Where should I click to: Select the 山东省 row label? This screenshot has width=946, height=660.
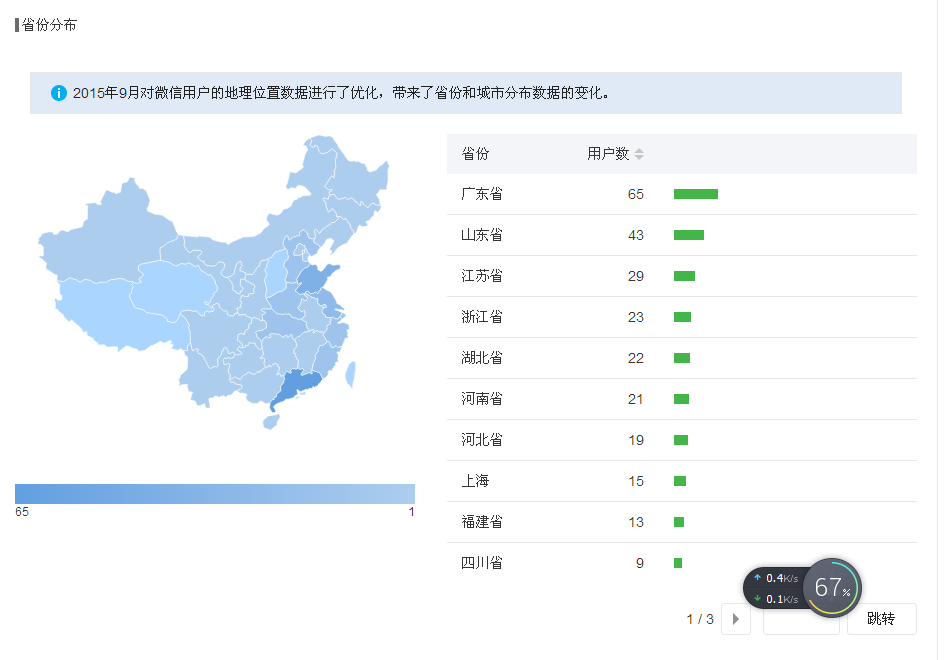tap(481, 235)
